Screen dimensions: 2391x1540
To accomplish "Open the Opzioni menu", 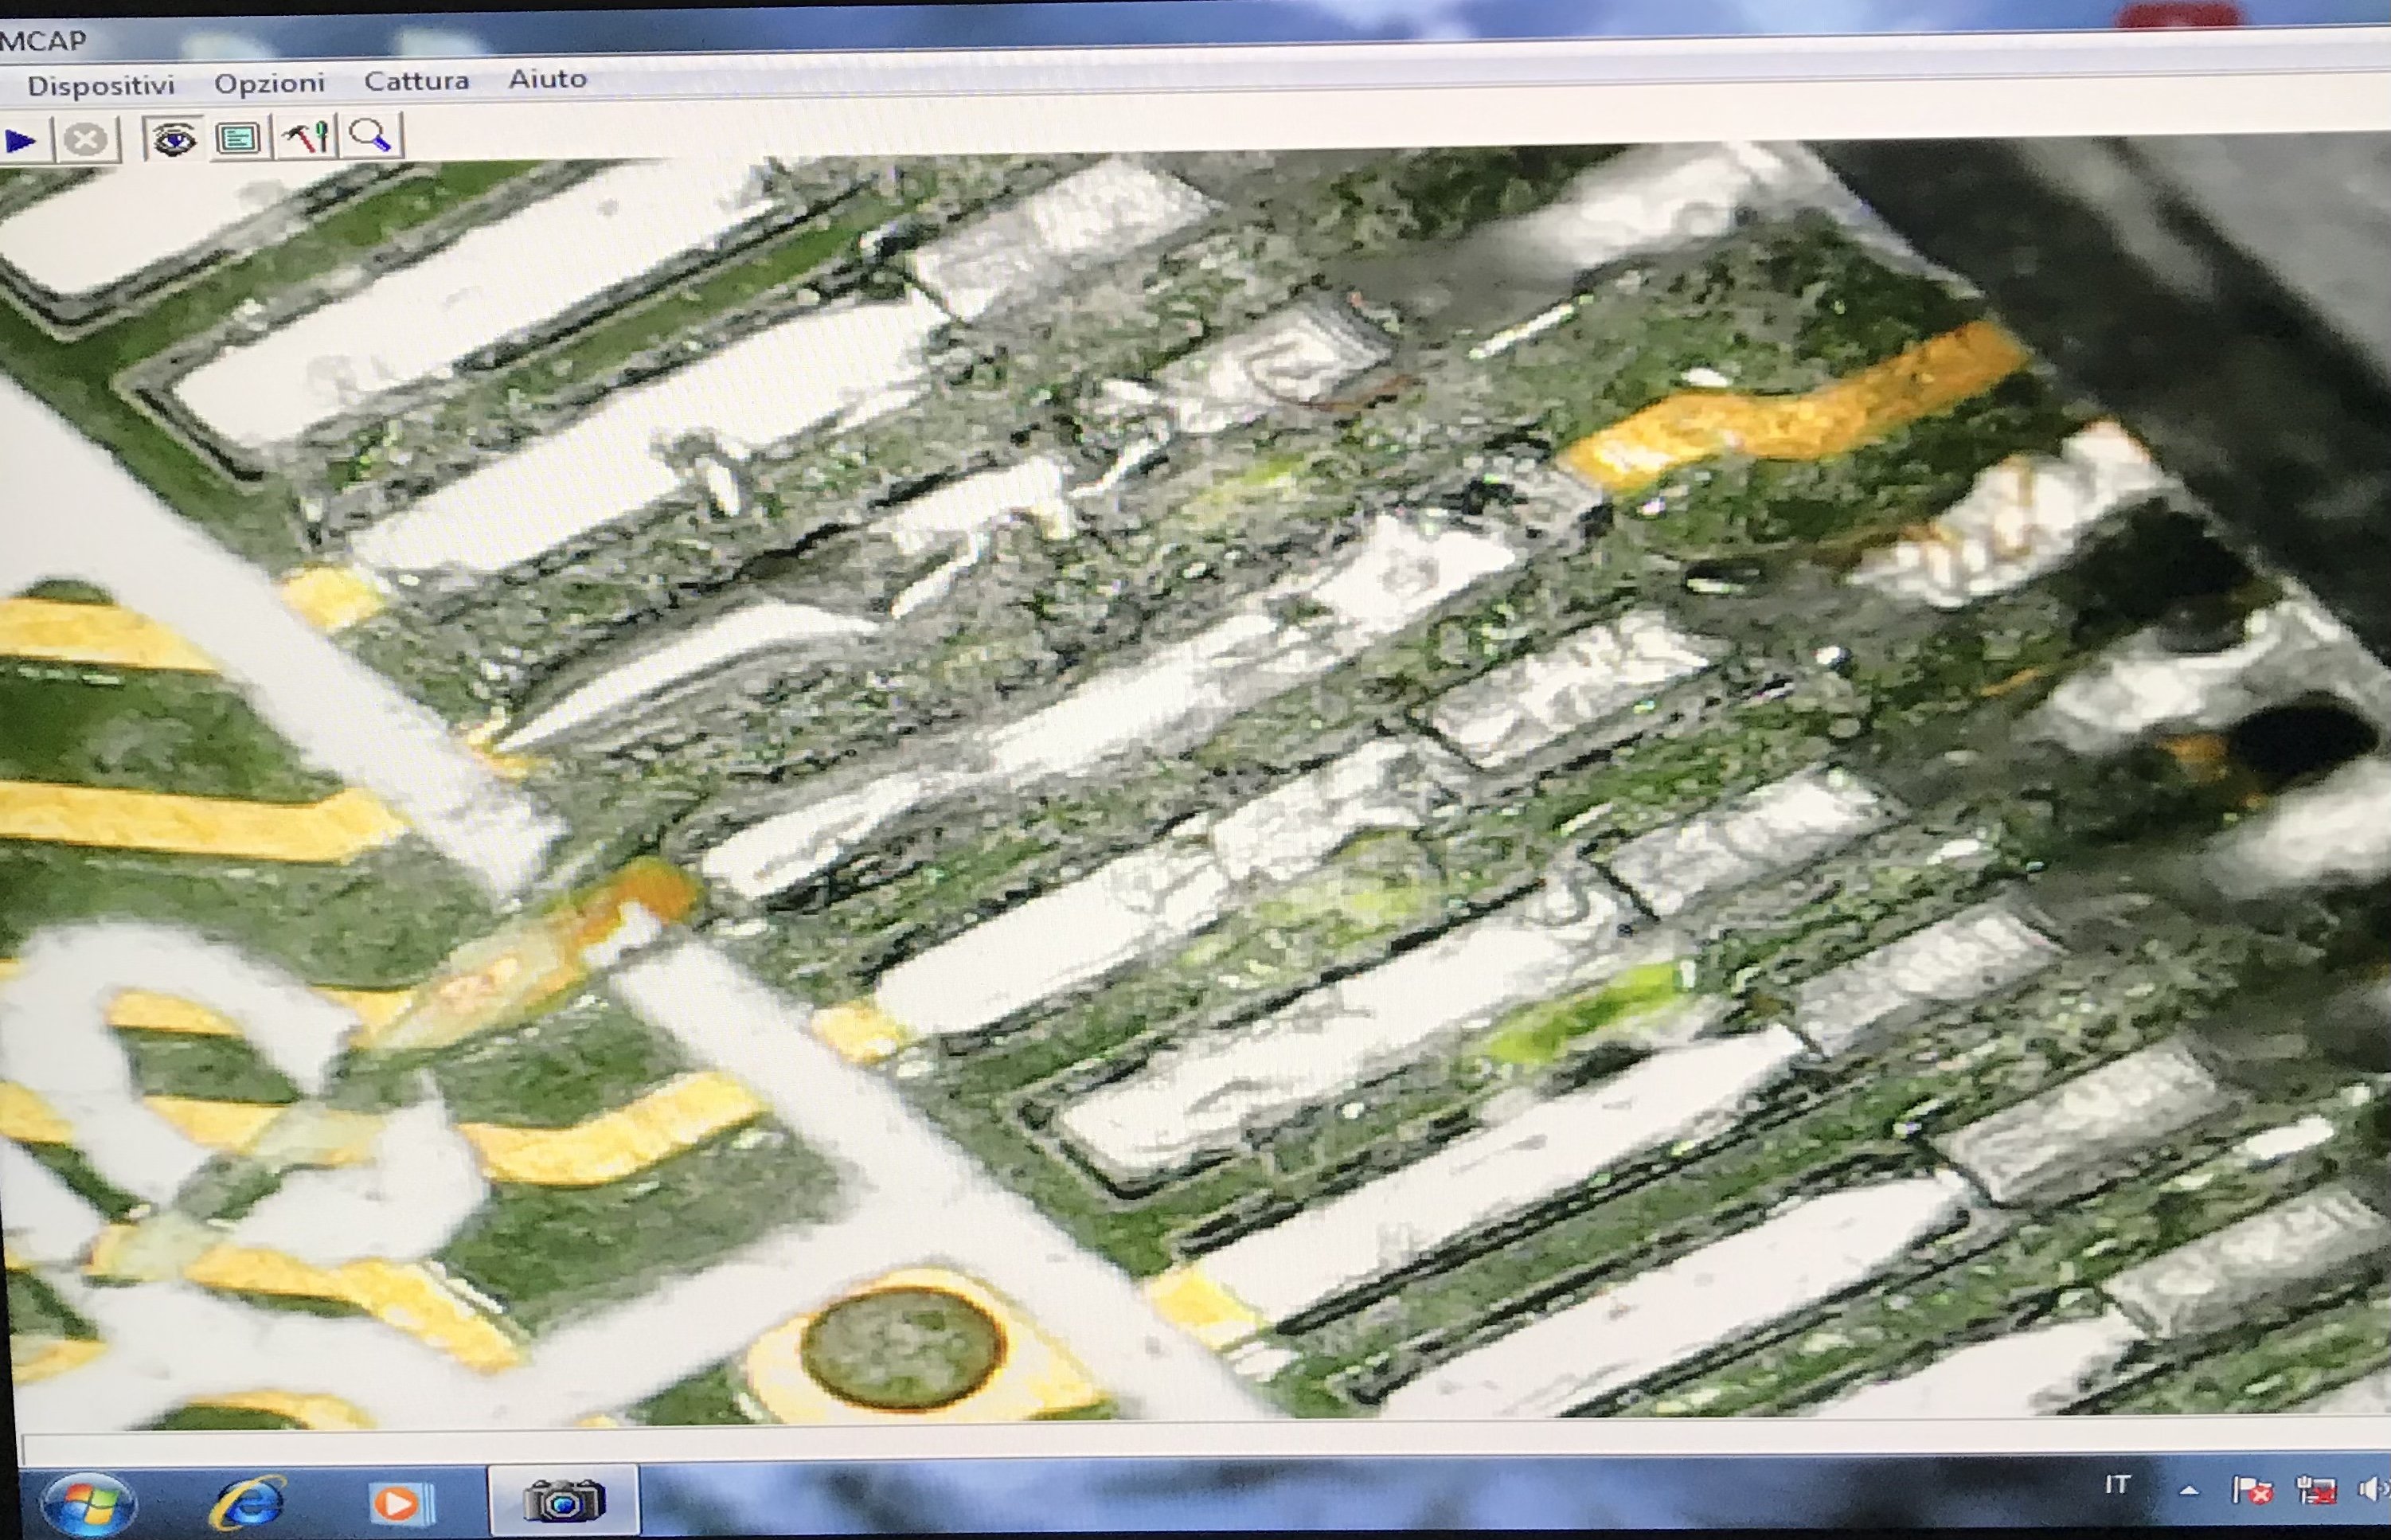I will [x=270, y=83].
